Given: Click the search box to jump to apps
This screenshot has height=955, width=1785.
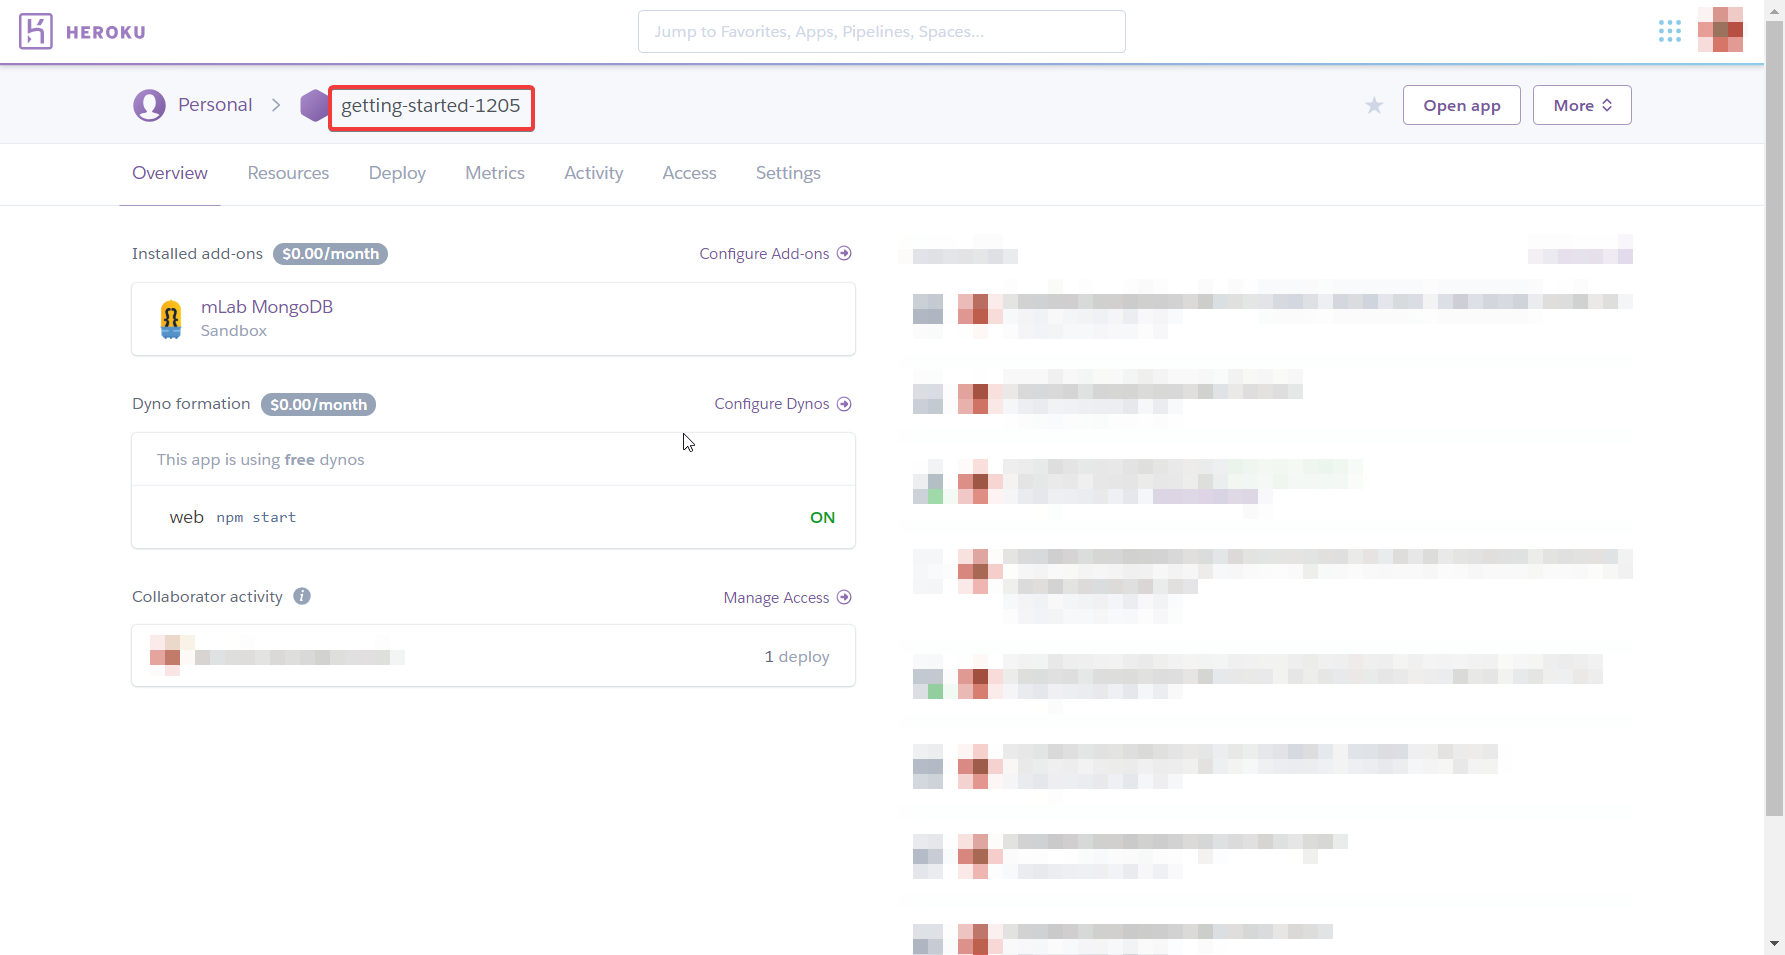Looking at the screenshot, I should (881, 32).
